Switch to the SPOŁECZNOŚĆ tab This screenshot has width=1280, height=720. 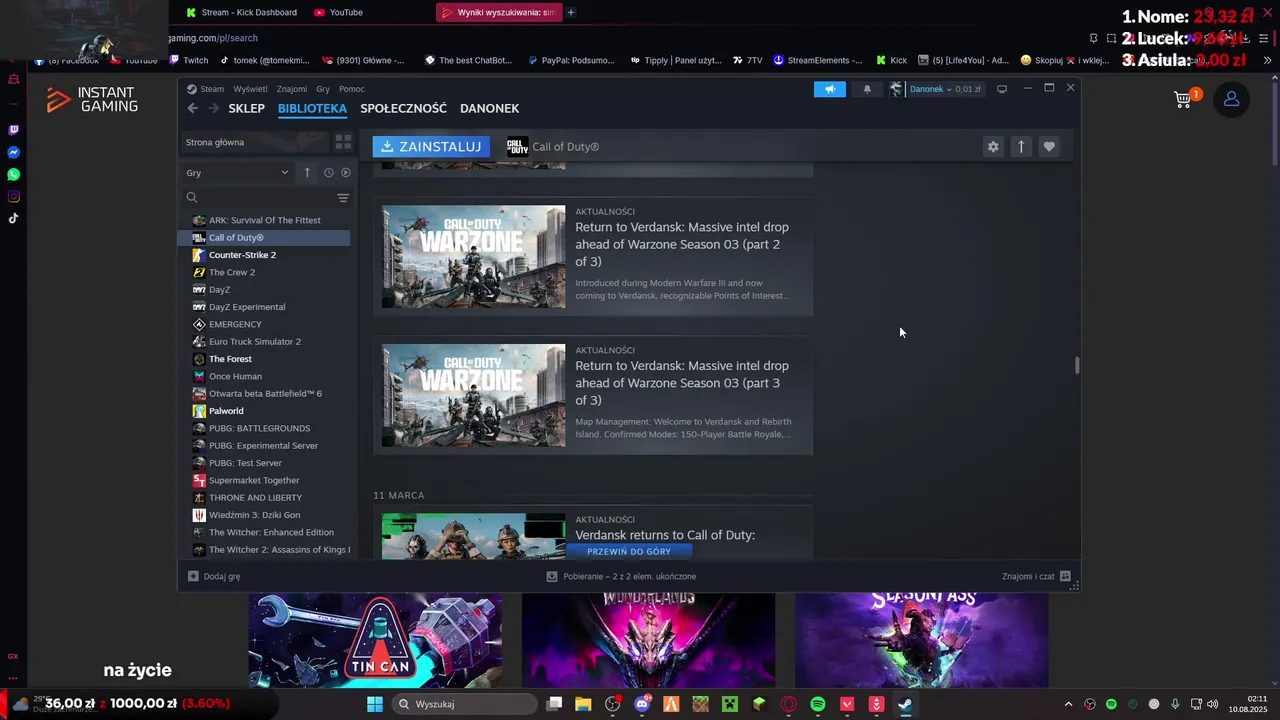403,108
